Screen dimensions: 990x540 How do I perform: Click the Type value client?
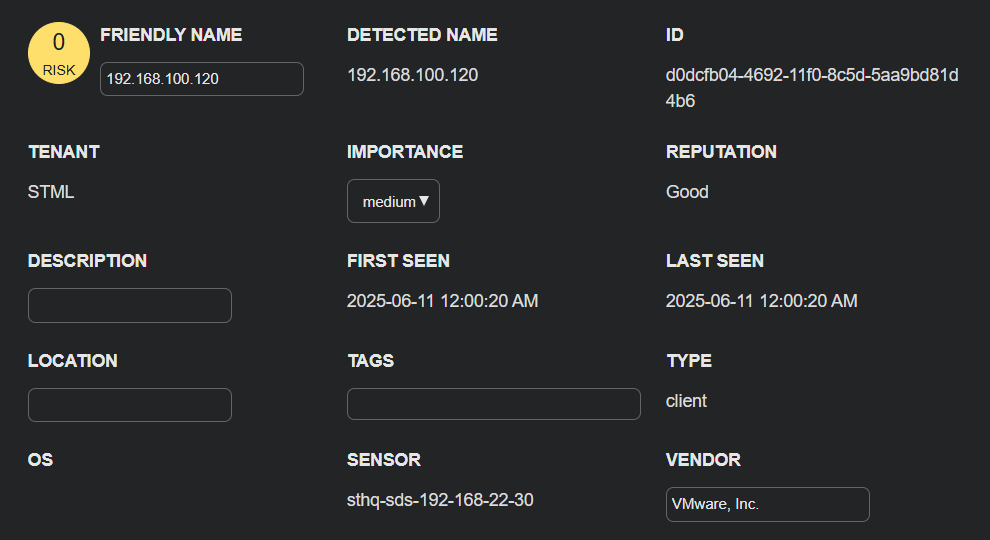pyautogui.click(x=686, y=401)
